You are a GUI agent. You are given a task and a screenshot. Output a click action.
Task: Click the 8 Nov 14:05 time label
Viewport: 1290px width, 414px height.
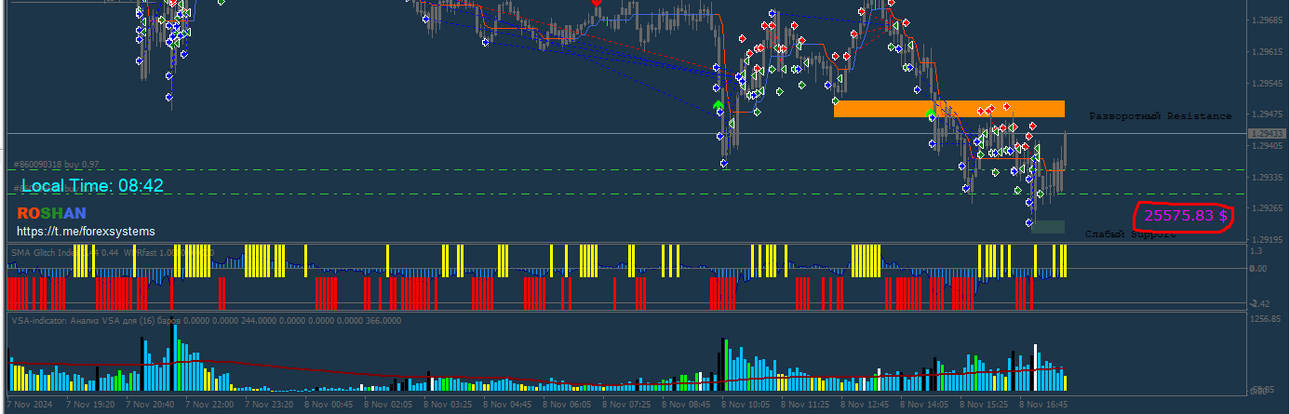click(926, 406)
